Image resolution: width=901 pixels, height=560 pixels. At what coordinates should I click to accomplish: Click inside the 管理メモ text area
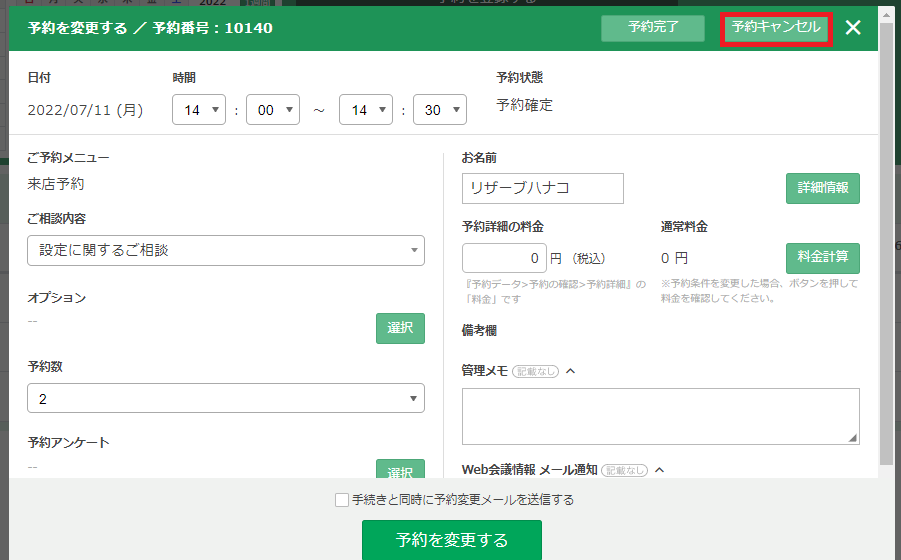click(x=661, y=416)
